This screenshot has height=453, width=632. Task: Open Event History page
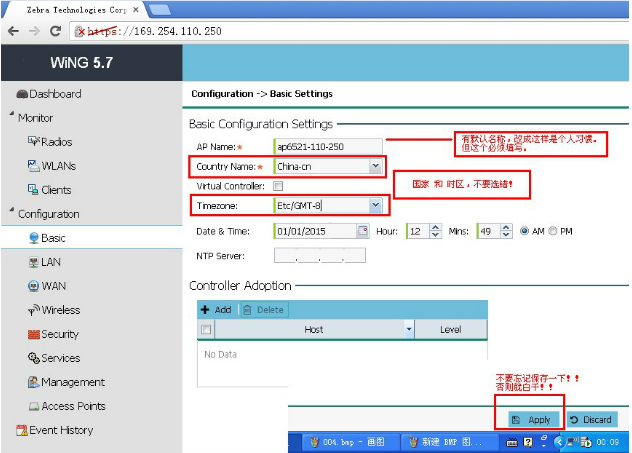click(54, 430)
